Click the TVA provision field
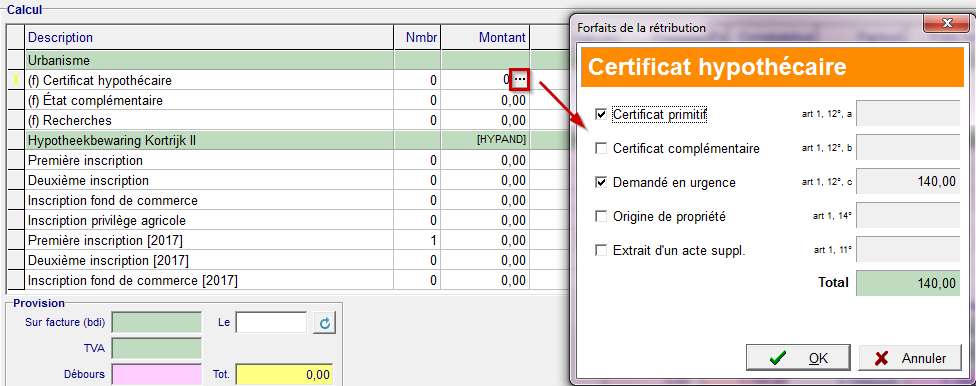 click(157, 349)
